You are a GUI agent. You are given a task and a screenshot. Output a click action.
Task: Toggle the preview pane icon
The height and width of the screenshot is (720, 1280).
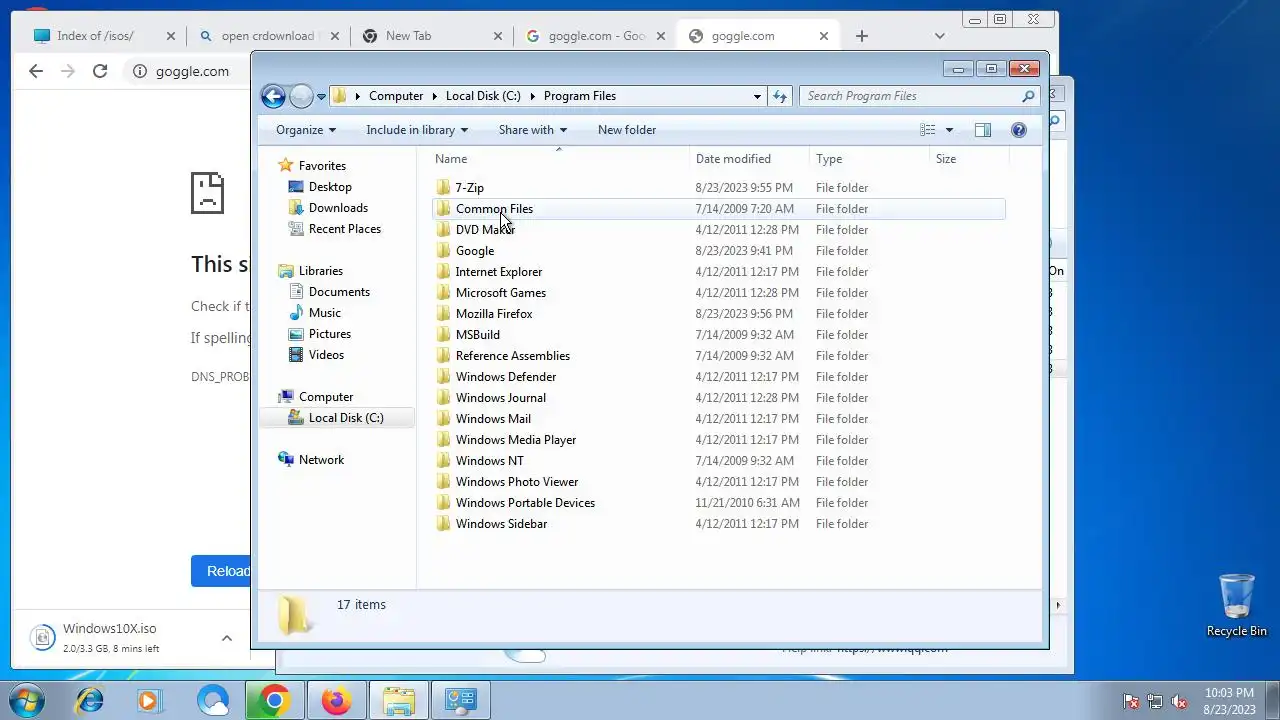(983, 130)
